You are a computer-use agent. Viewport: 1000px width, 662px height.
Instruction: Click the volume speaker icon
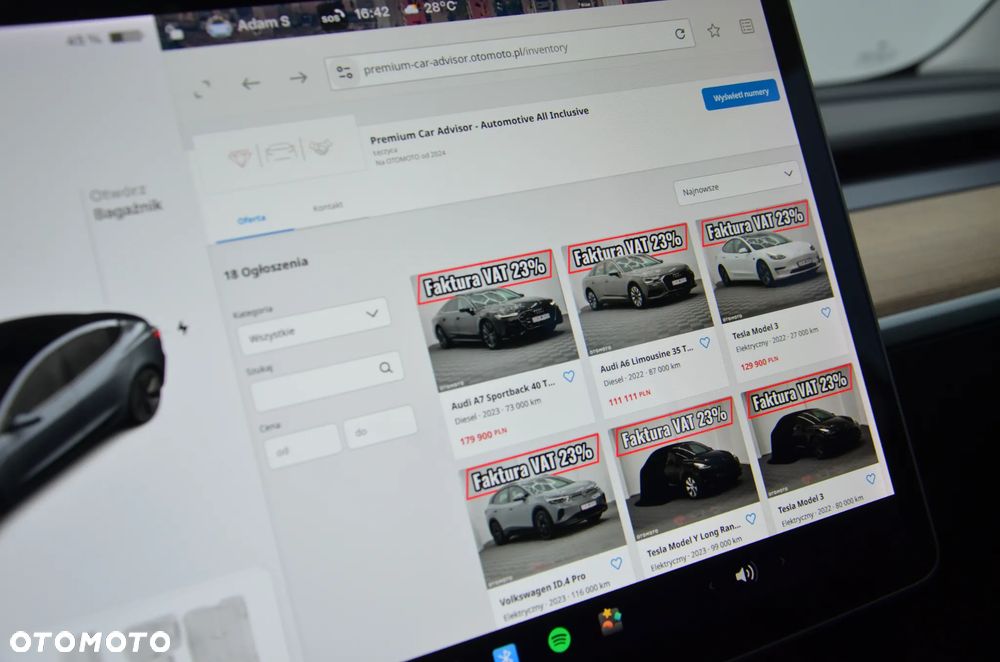point(745,573)
